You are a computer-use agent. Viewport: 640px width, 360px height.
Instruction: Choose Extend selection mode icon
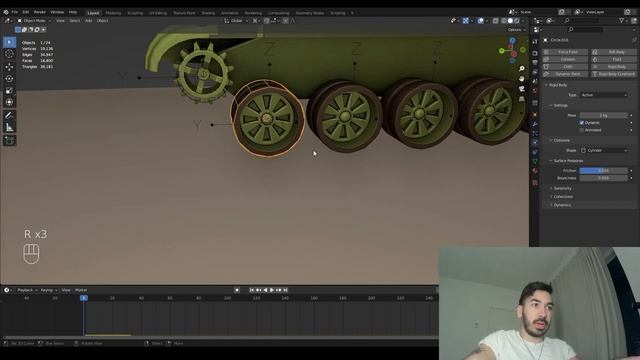24,29
